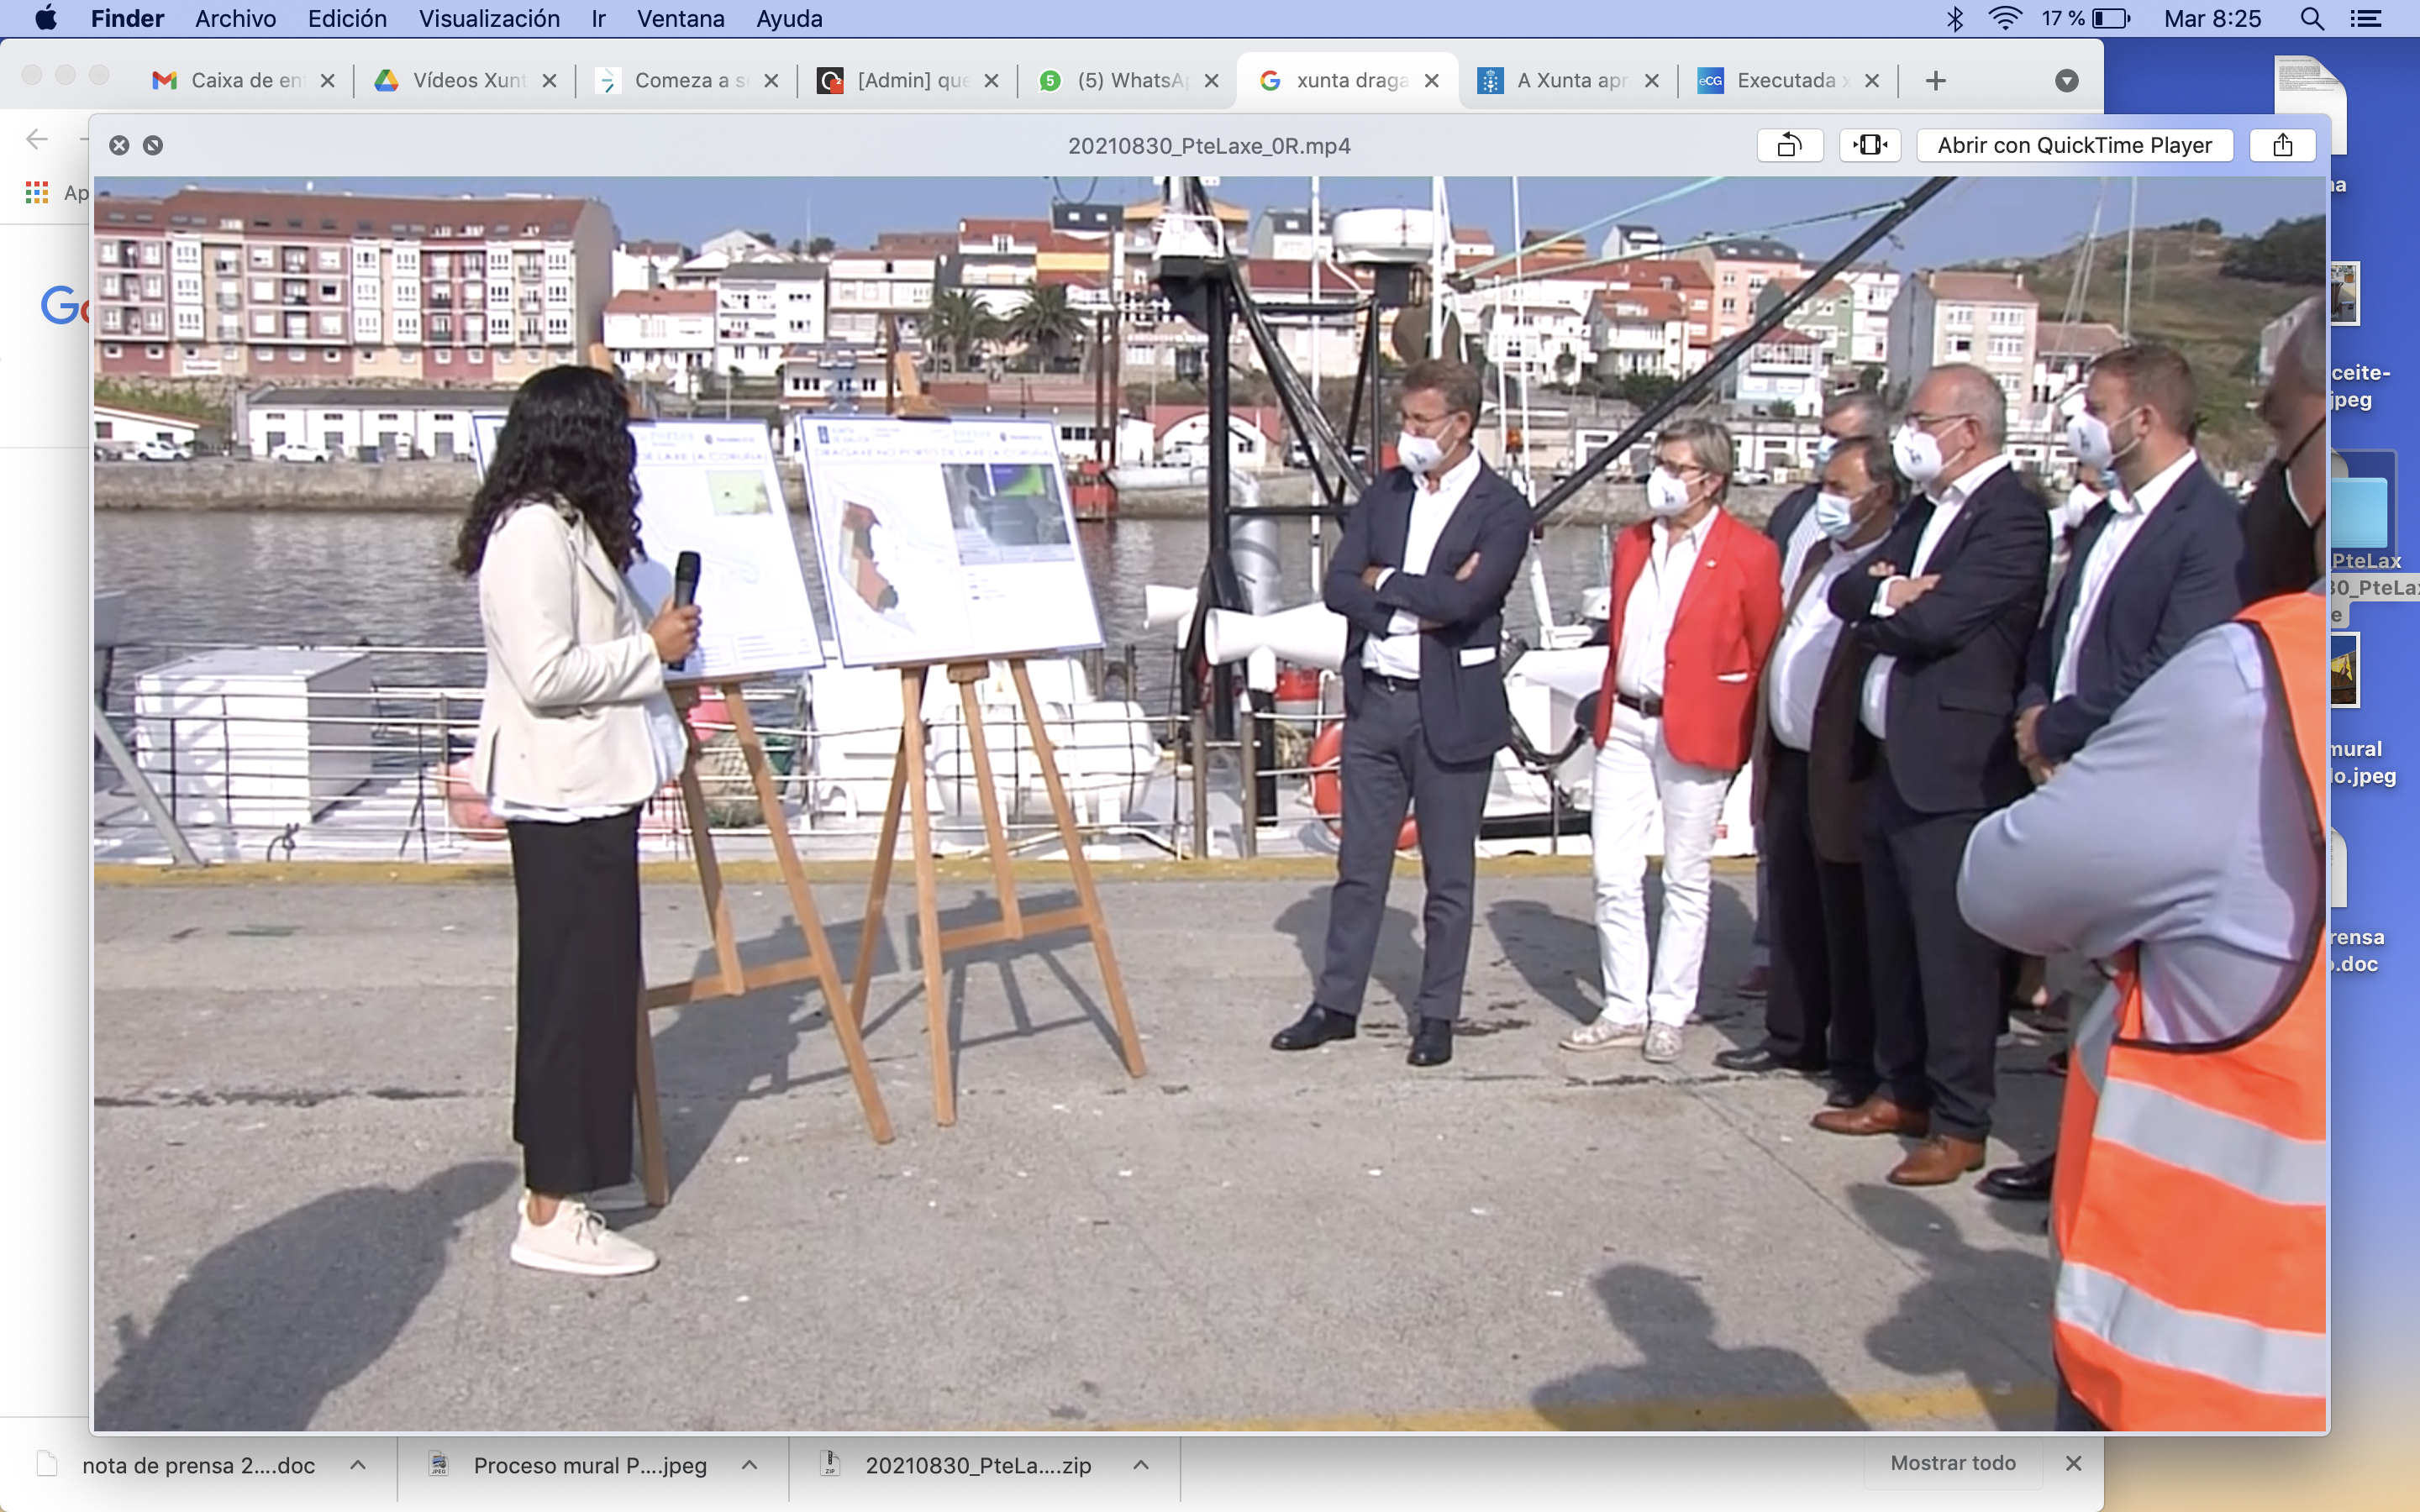Open the Quick Look preview in full screen
The width and height of the screenshot is (2420, 1512).
[x=153, y=145]
